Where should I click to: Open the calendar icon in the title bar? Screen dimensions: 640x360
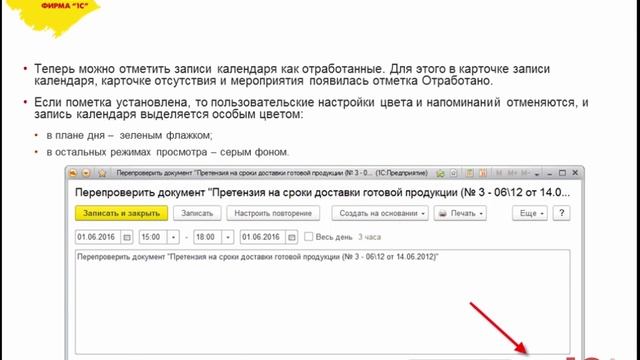click(483, 173)
